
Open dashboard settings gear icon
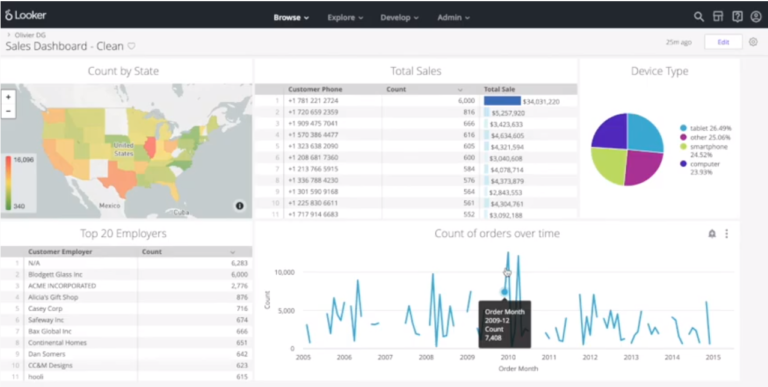coord(753,42)
